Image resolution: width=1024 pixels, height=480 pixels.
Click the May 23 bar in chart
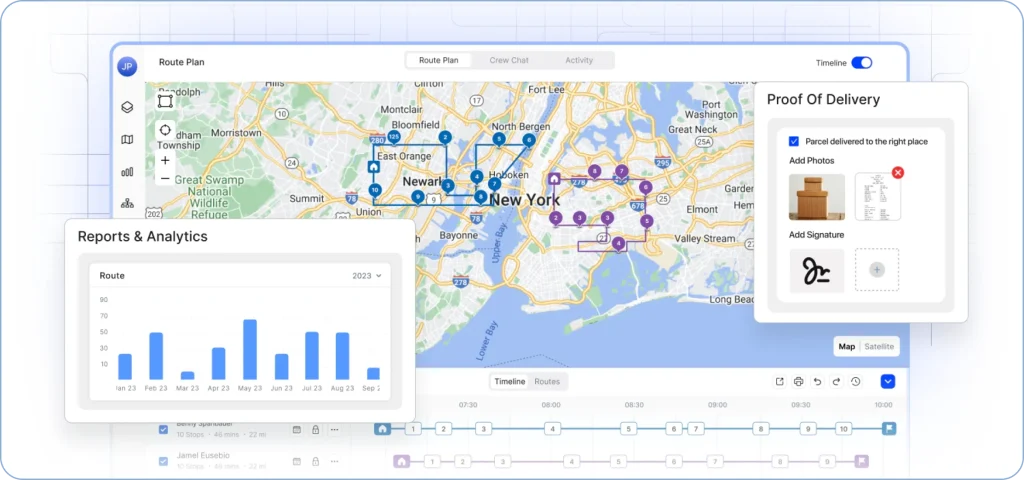click(x=250, y=349)
